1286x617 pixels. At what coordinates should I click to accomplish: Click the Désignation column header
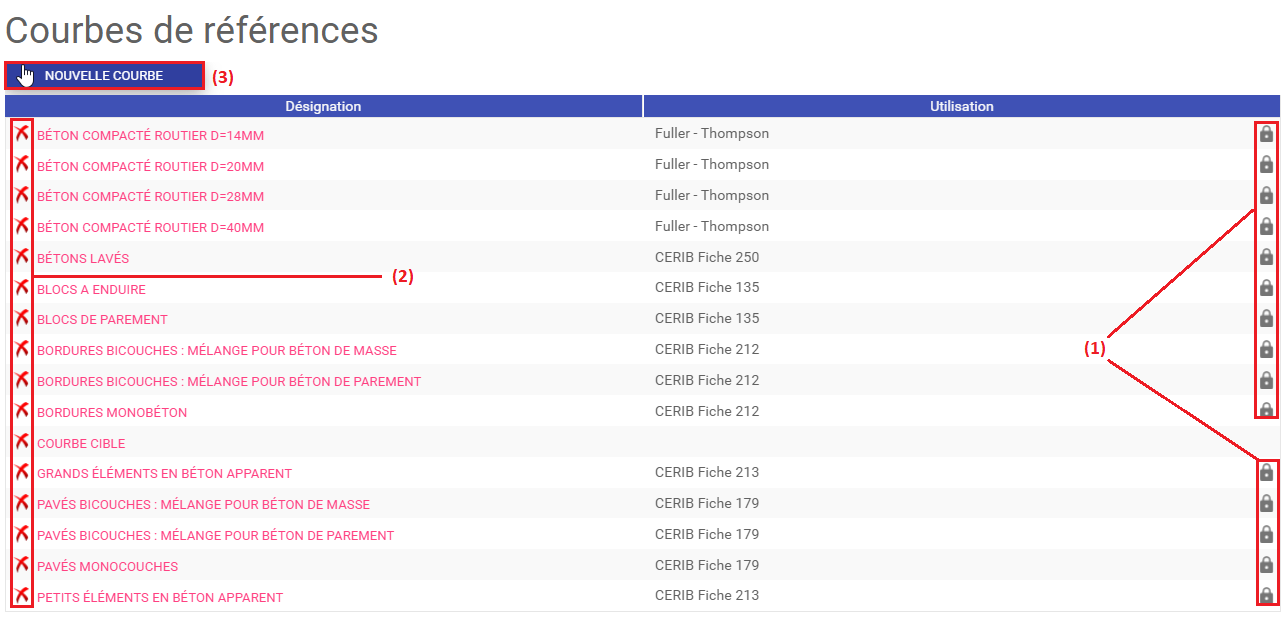(x=323, y=106)
